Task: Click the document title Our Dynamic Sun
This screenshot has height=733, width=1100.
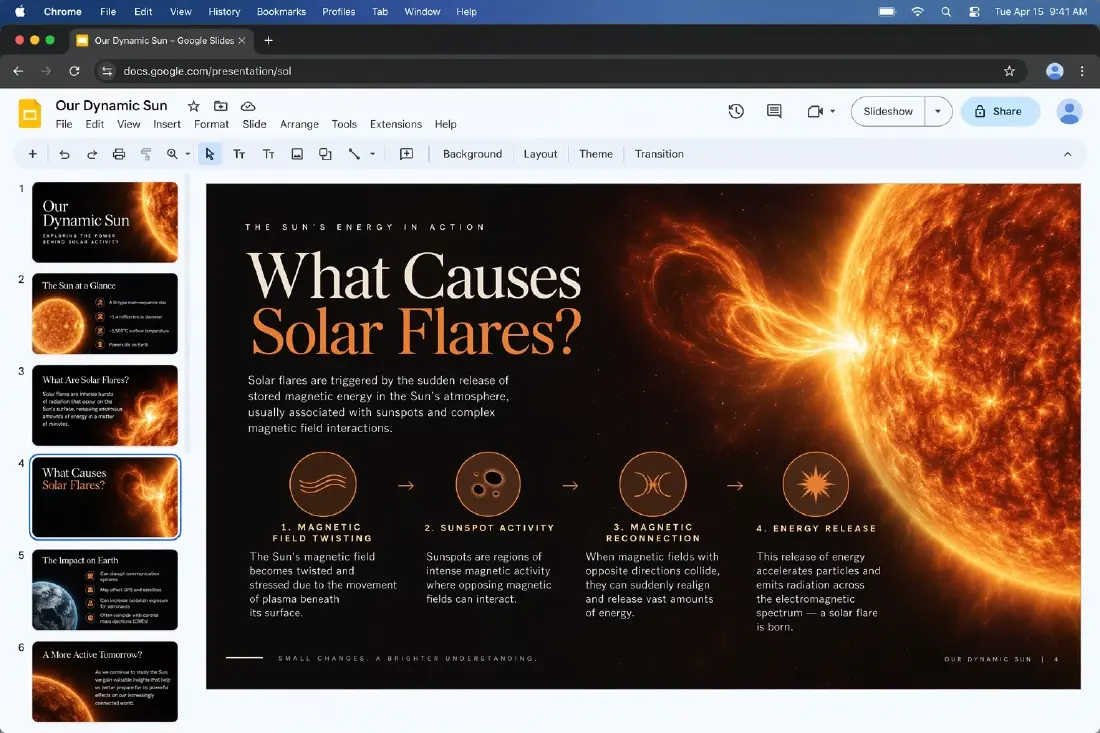Action: (x=112, y=105)
